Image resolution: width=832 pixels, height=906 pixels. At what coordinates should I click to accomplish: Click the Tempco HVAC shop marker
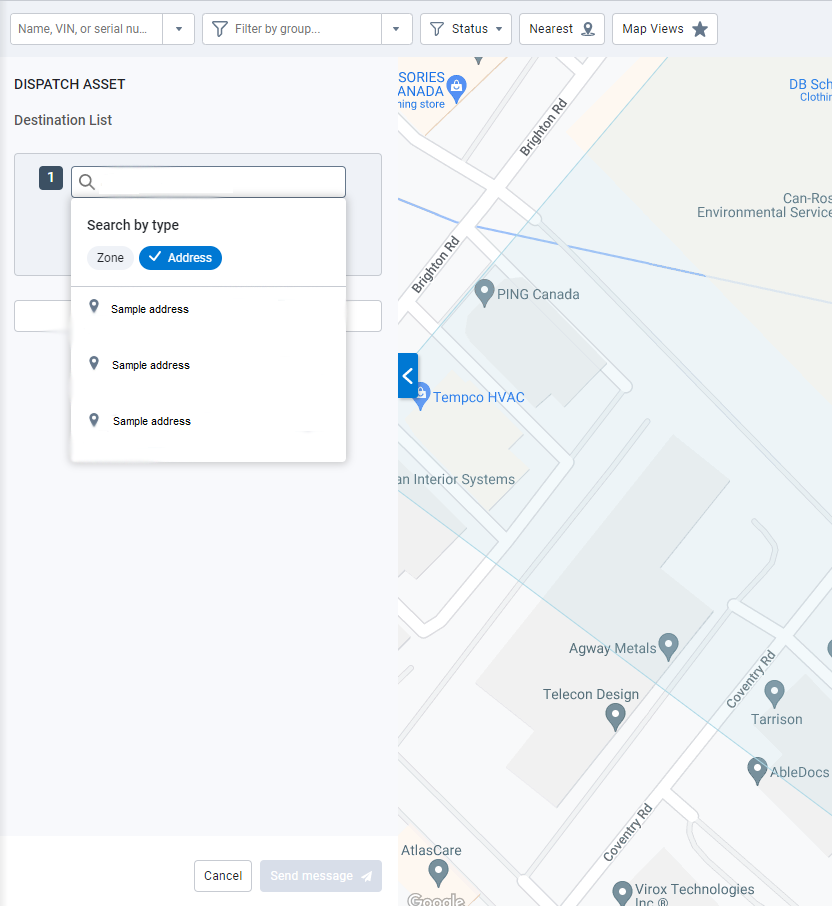point(422,396)
